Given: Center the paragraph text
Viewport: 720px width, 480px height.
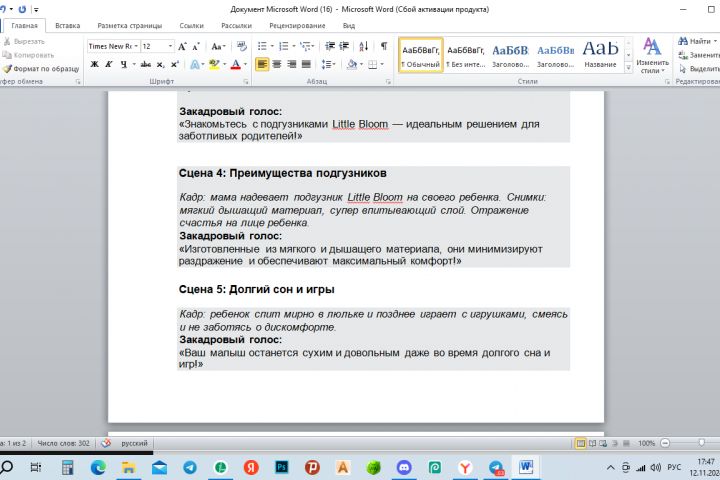Looking at the screenshot, I should (277, 64).
